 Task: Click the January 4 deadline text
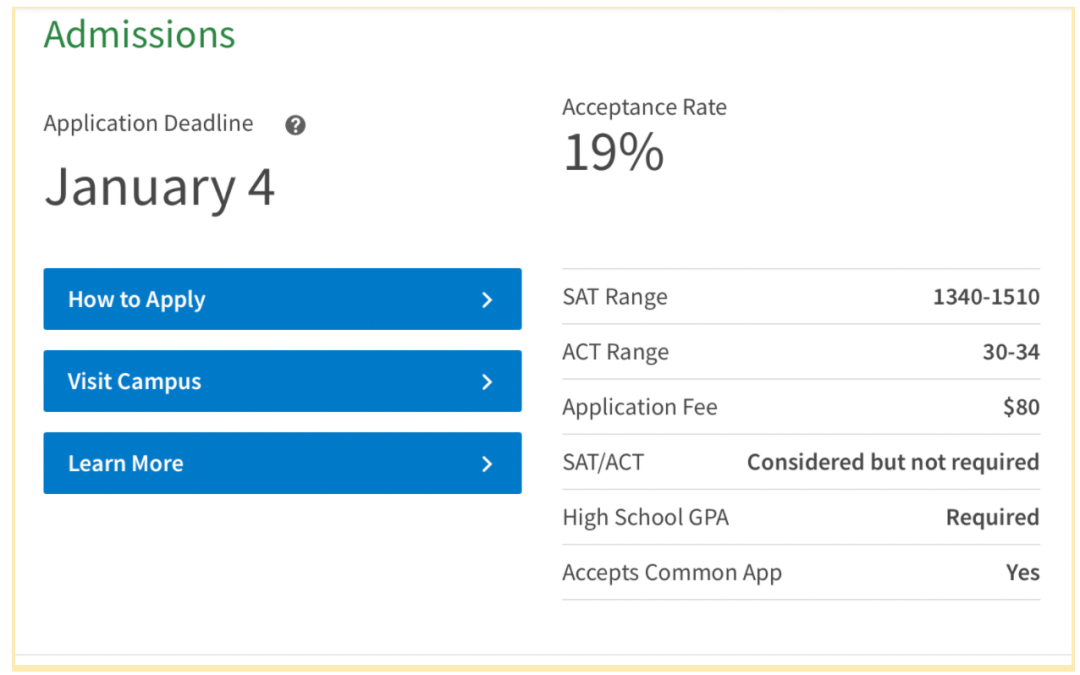pos(160,187)
